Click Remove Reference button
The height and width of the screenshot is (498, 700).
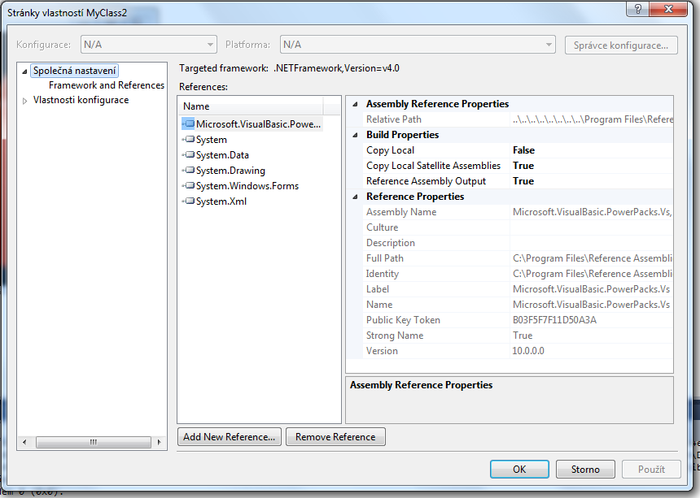[x=335, y=436]
